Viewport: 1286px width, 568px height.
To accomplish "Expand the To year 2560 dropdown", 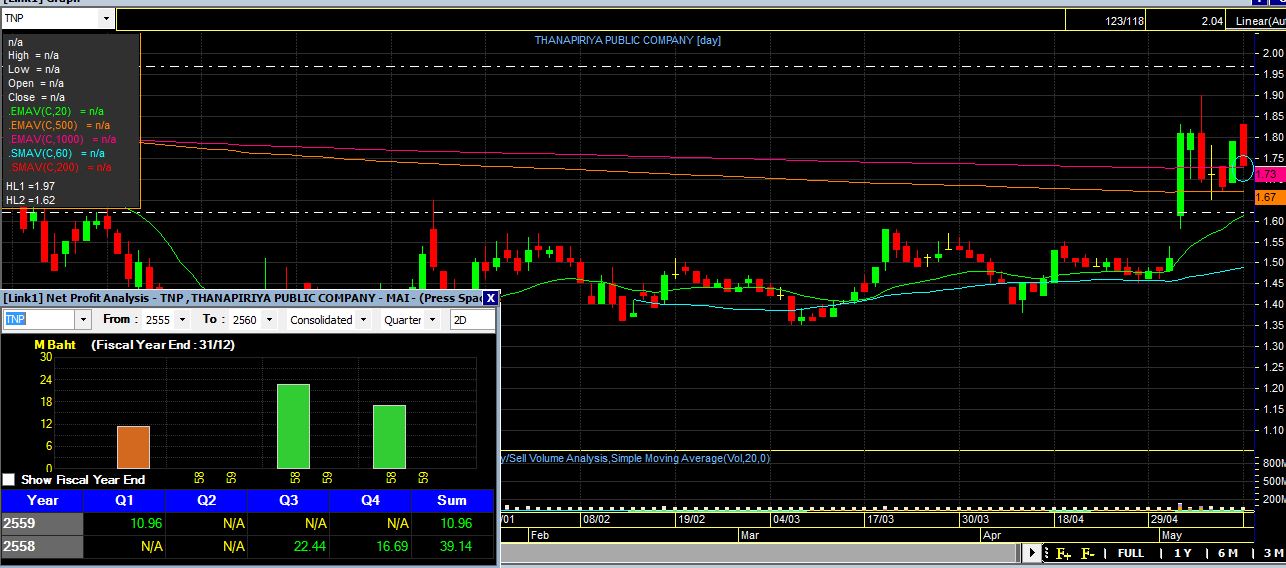I will tap(268, 320).
